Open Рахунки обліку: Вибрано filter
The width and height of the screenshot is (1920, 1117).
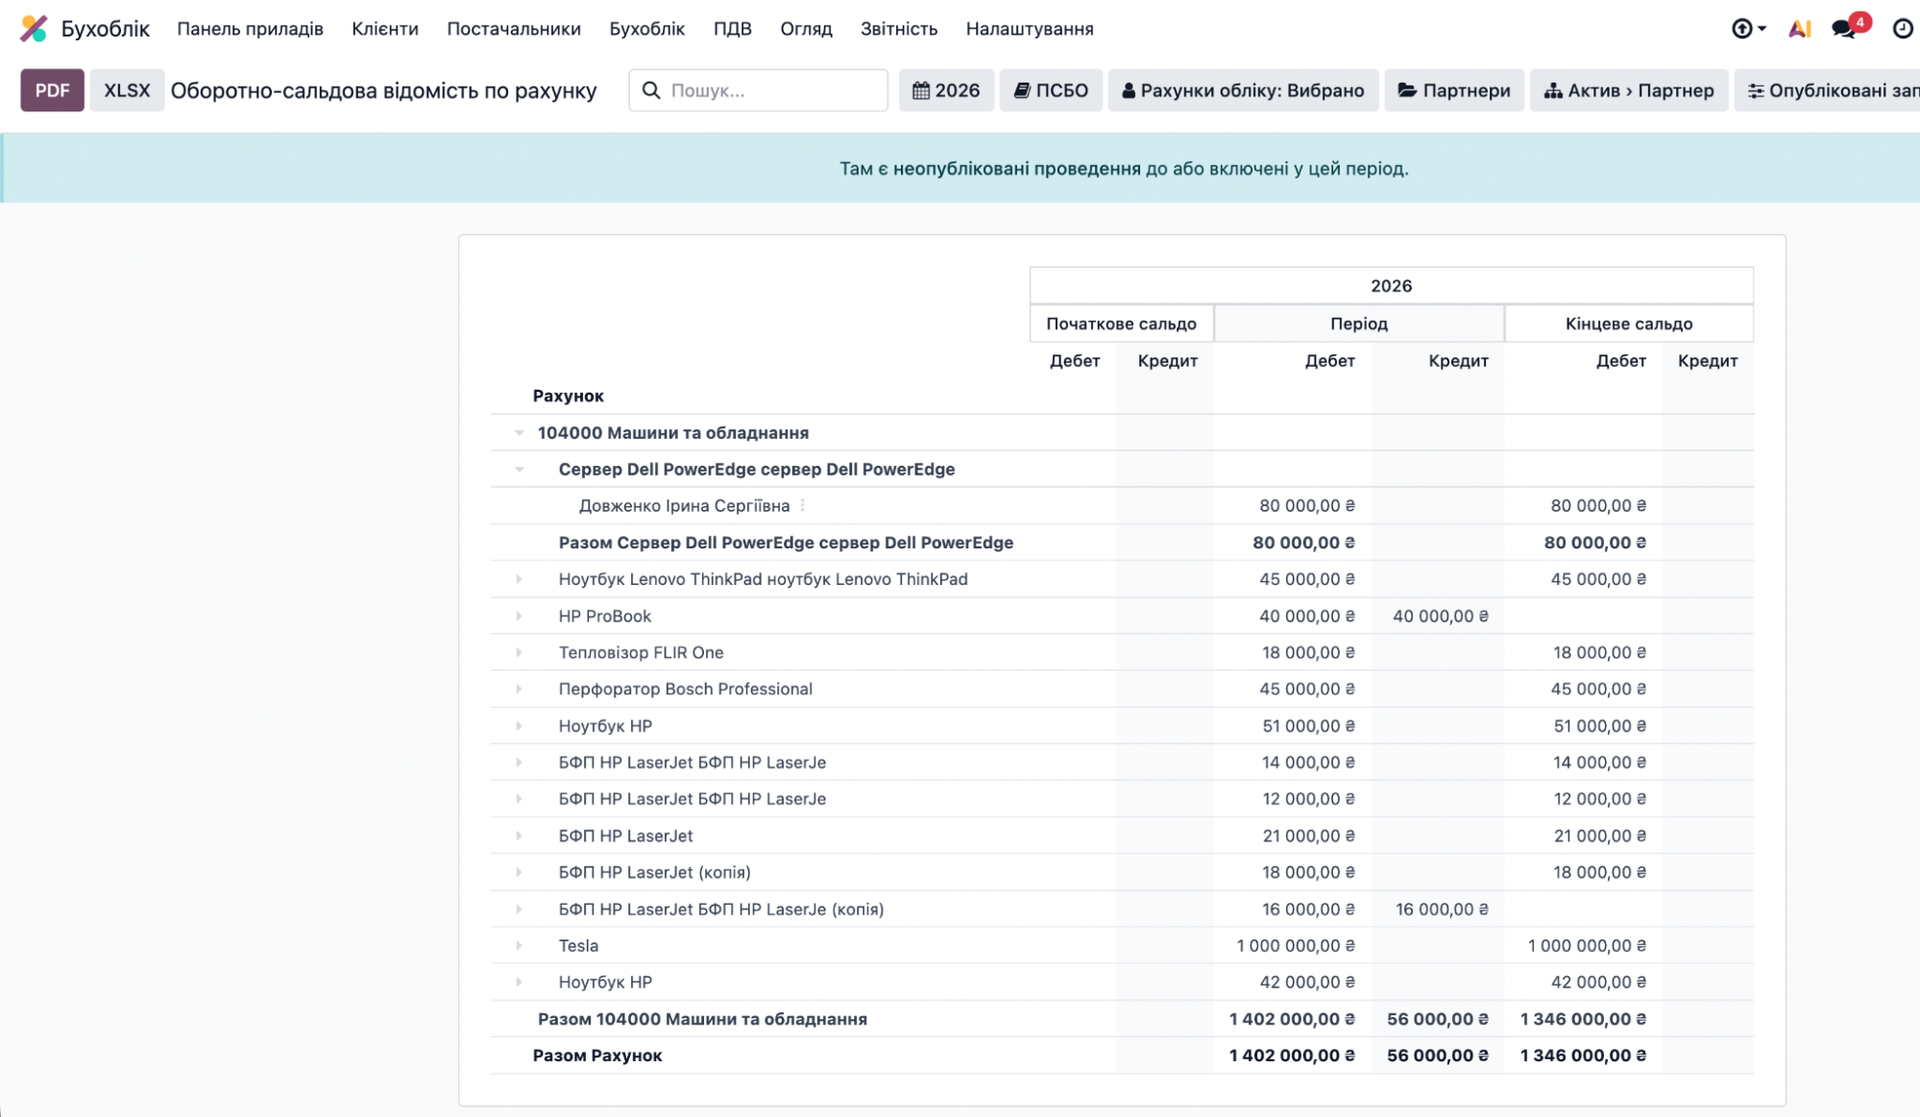pyautogui.click(x=1243, y=90)
